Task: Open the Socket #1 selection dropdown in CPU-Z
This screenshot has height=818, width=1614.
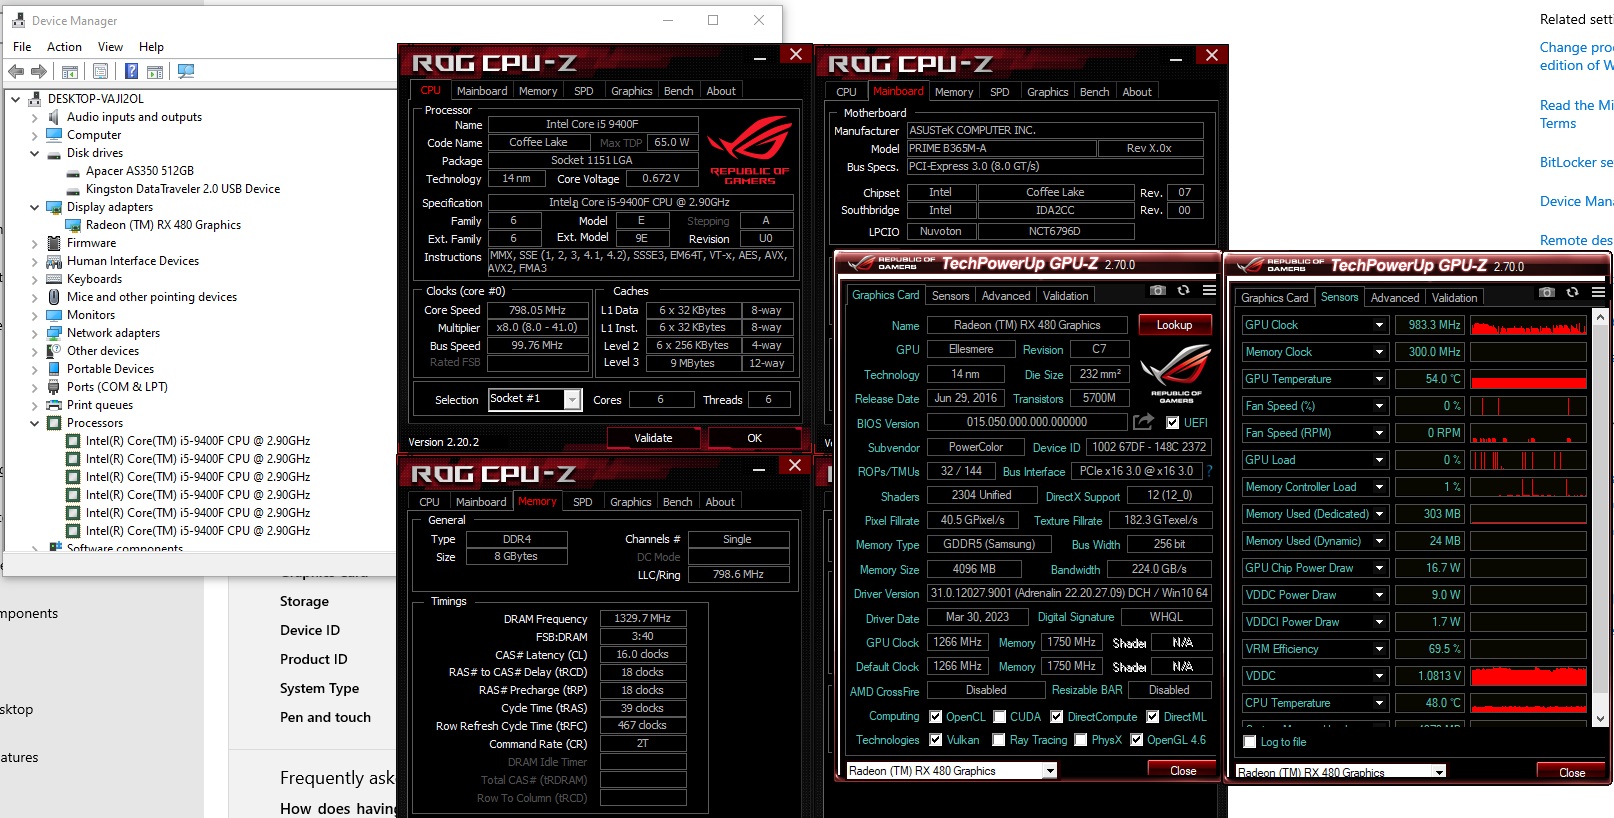Action: pyautogui.click(x=572, y=400)
